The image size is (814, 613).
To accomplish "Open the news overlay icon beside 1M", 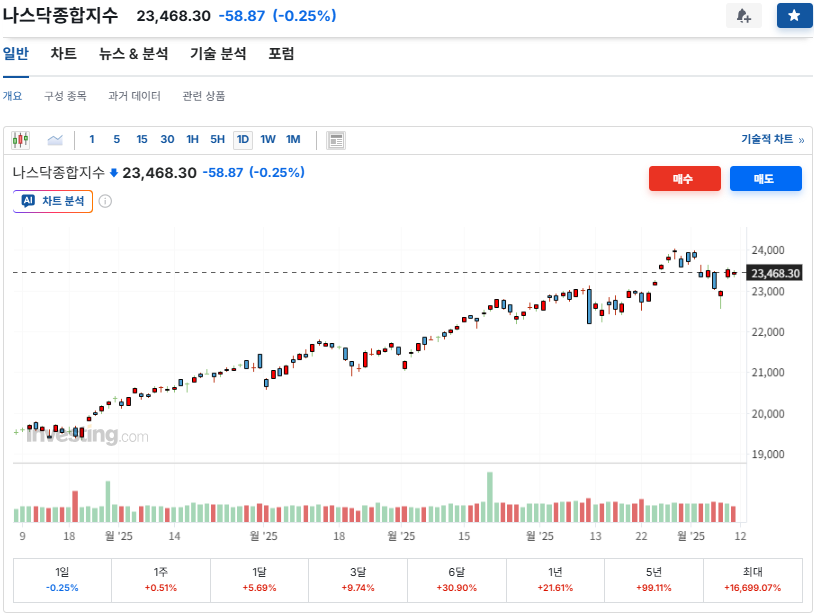I will [x=336, y=140].
